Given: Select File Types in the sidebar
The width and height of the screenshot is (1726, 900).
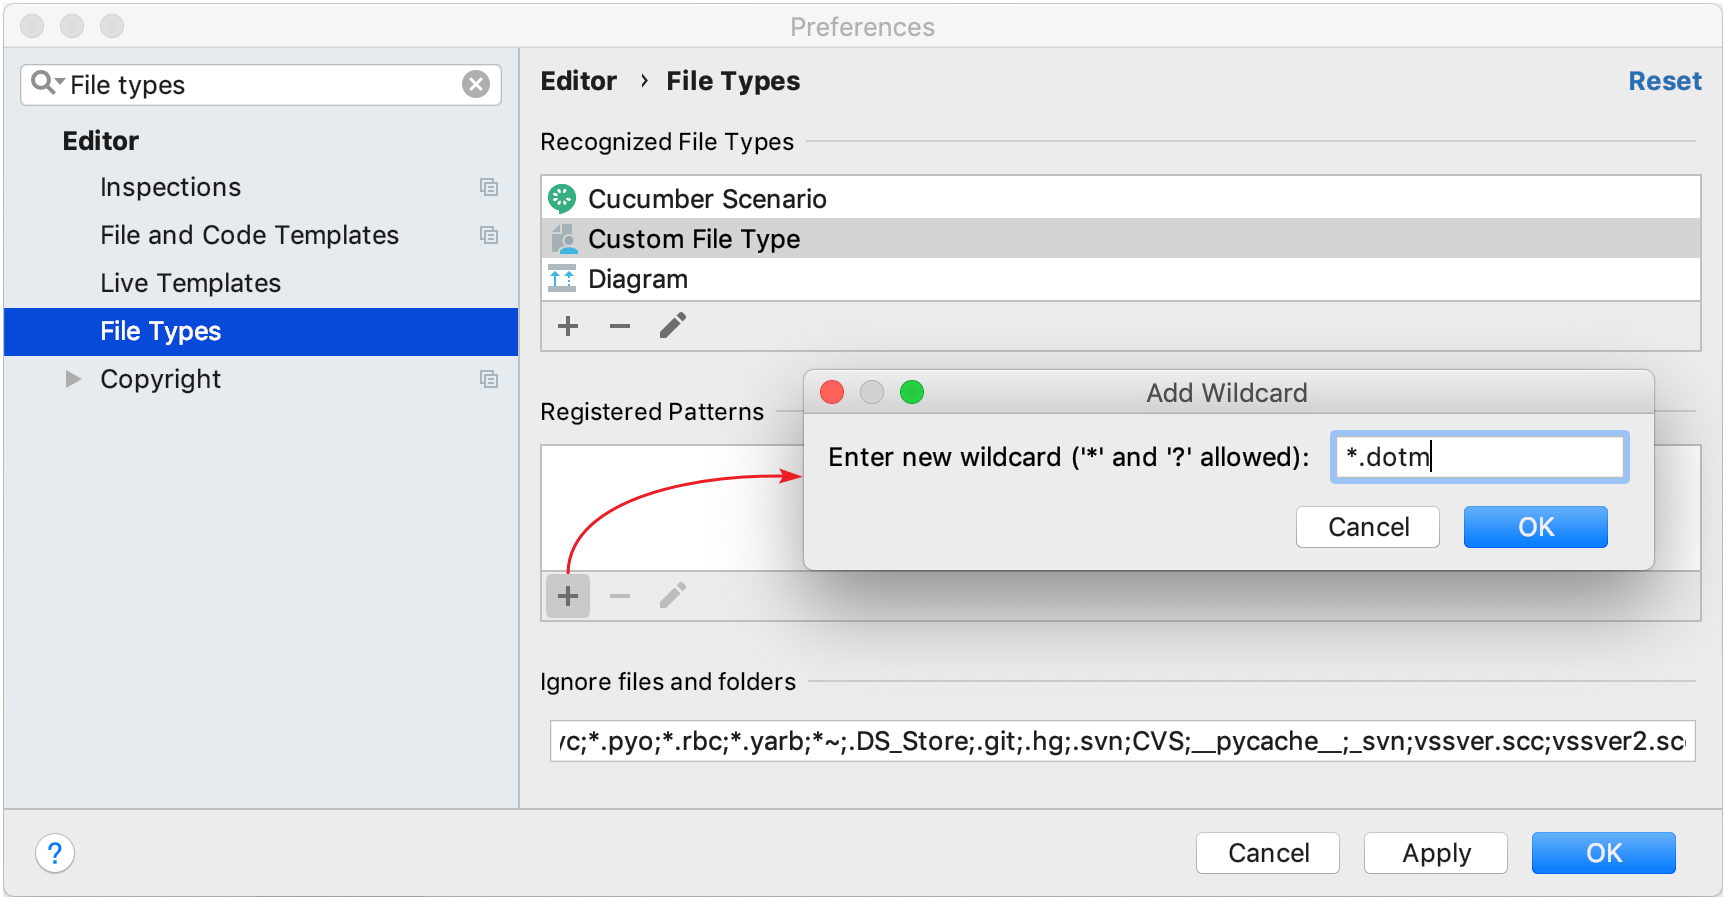Looking at the screenshot, I should (160, 331).
